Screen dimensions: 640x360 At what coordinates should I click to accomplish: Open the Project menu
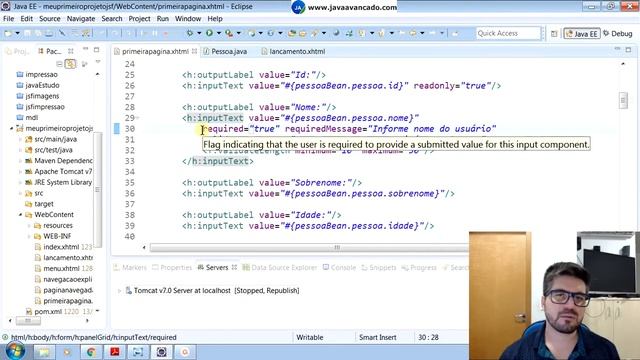pyautogui.click(x=140, y=19)
